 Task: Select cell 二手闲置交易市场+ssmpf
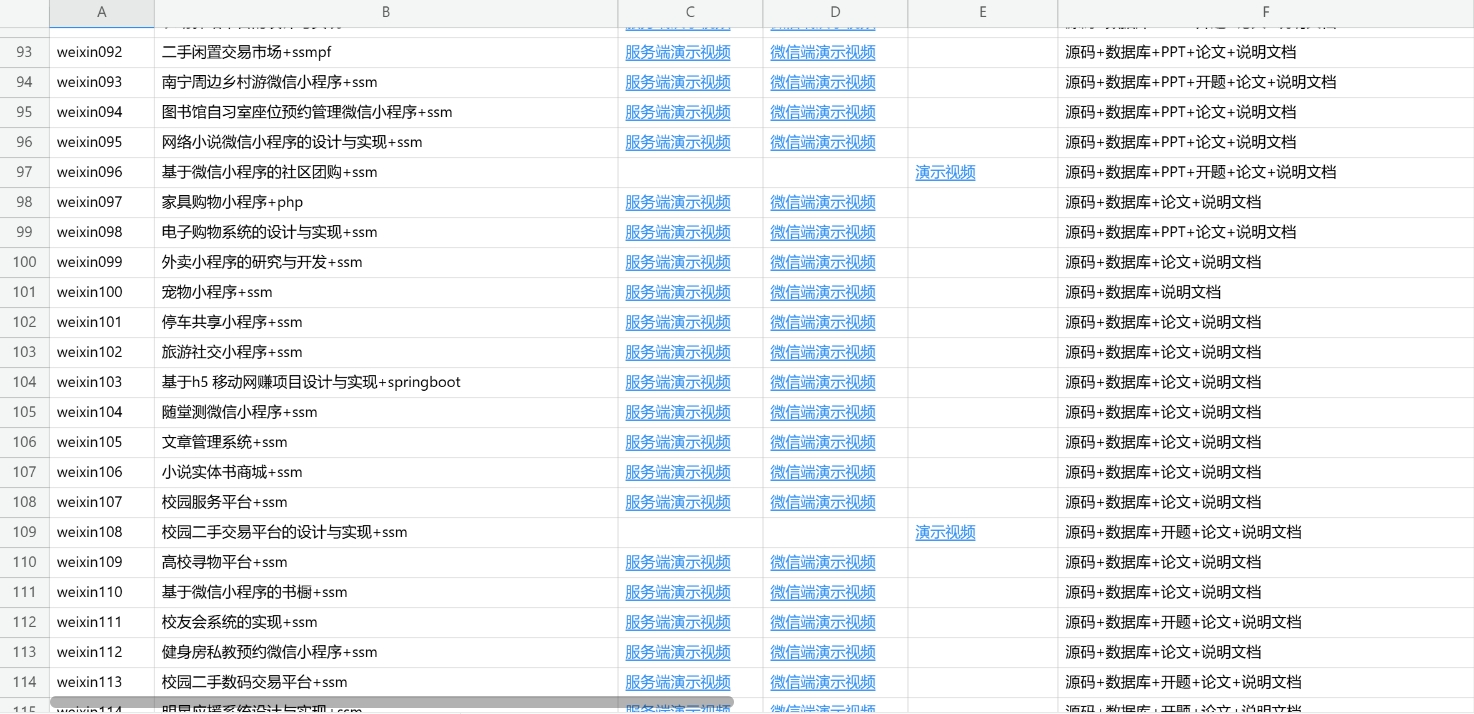(x=386, y=52)
